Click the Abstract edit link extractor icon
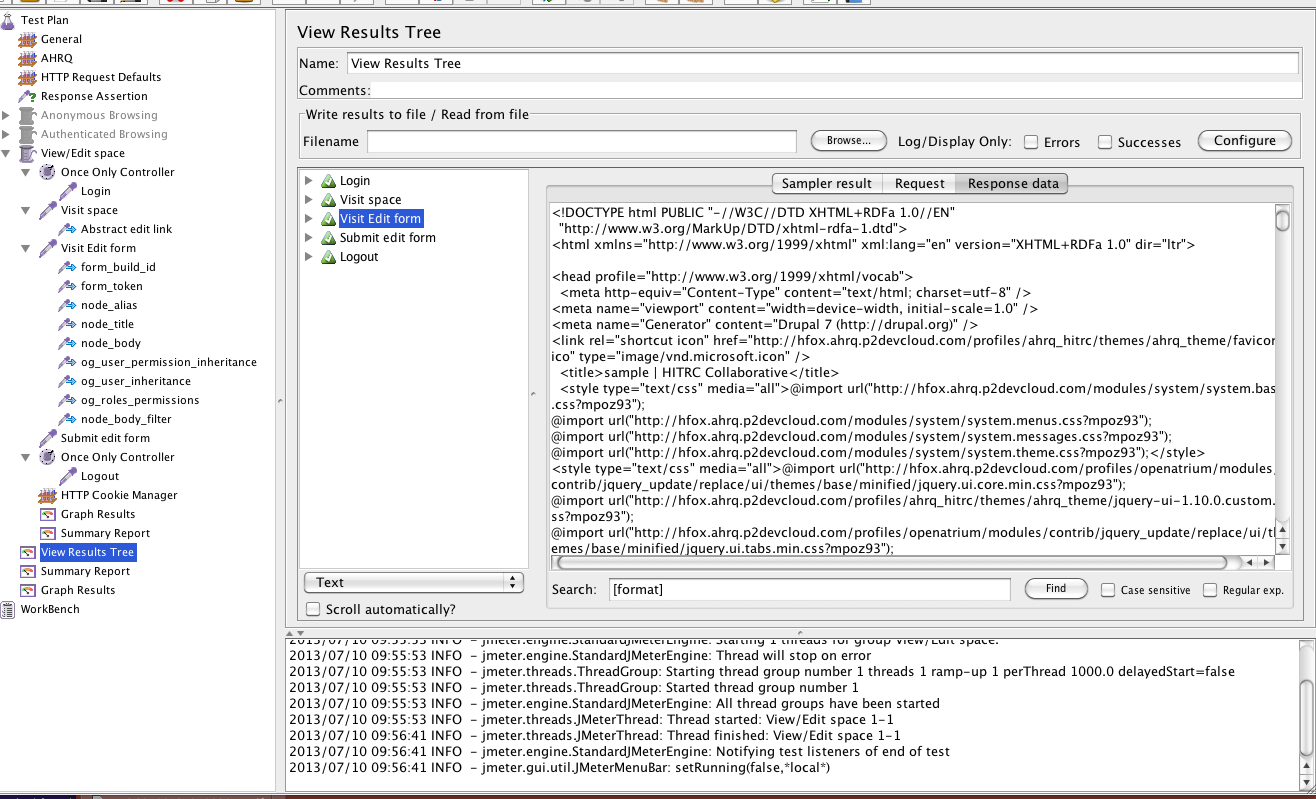Viewport: 1316px width, 799px height. [68, 229]
